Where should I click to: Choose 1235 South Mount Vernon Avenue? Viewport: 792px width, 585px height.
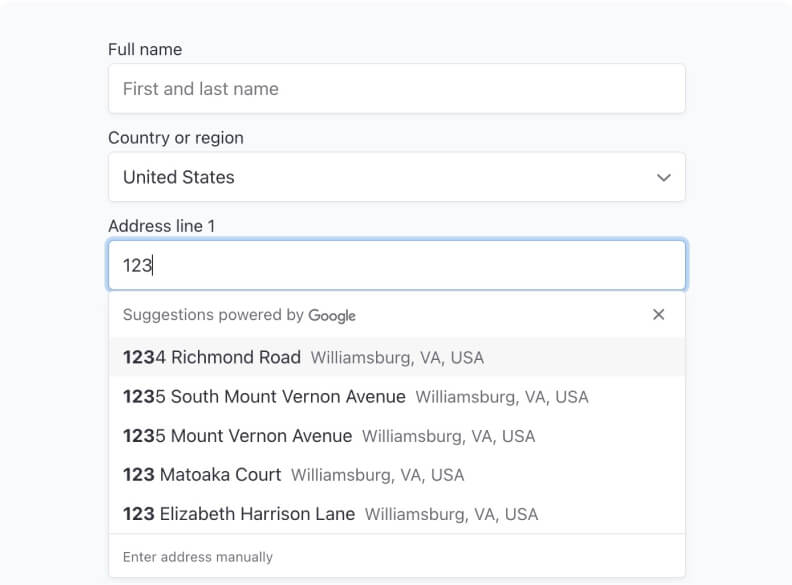[264, 397]
